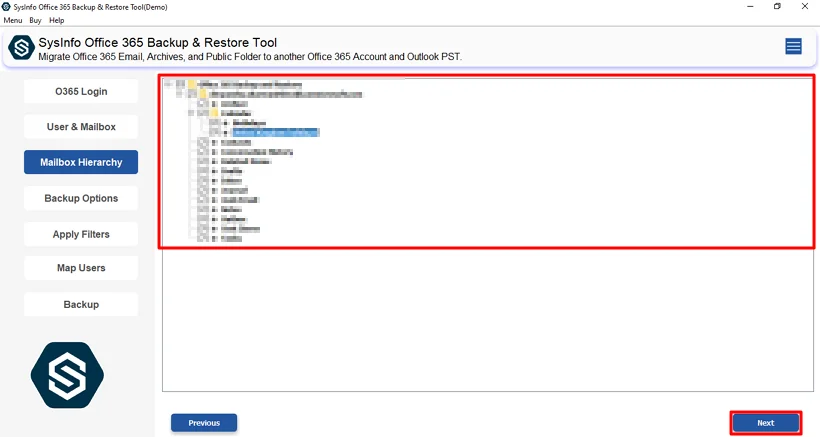Switch to User & Mailbox step
Image resolution: width=820 pixels, height=437 pixels.
click(x=81, y=127)
